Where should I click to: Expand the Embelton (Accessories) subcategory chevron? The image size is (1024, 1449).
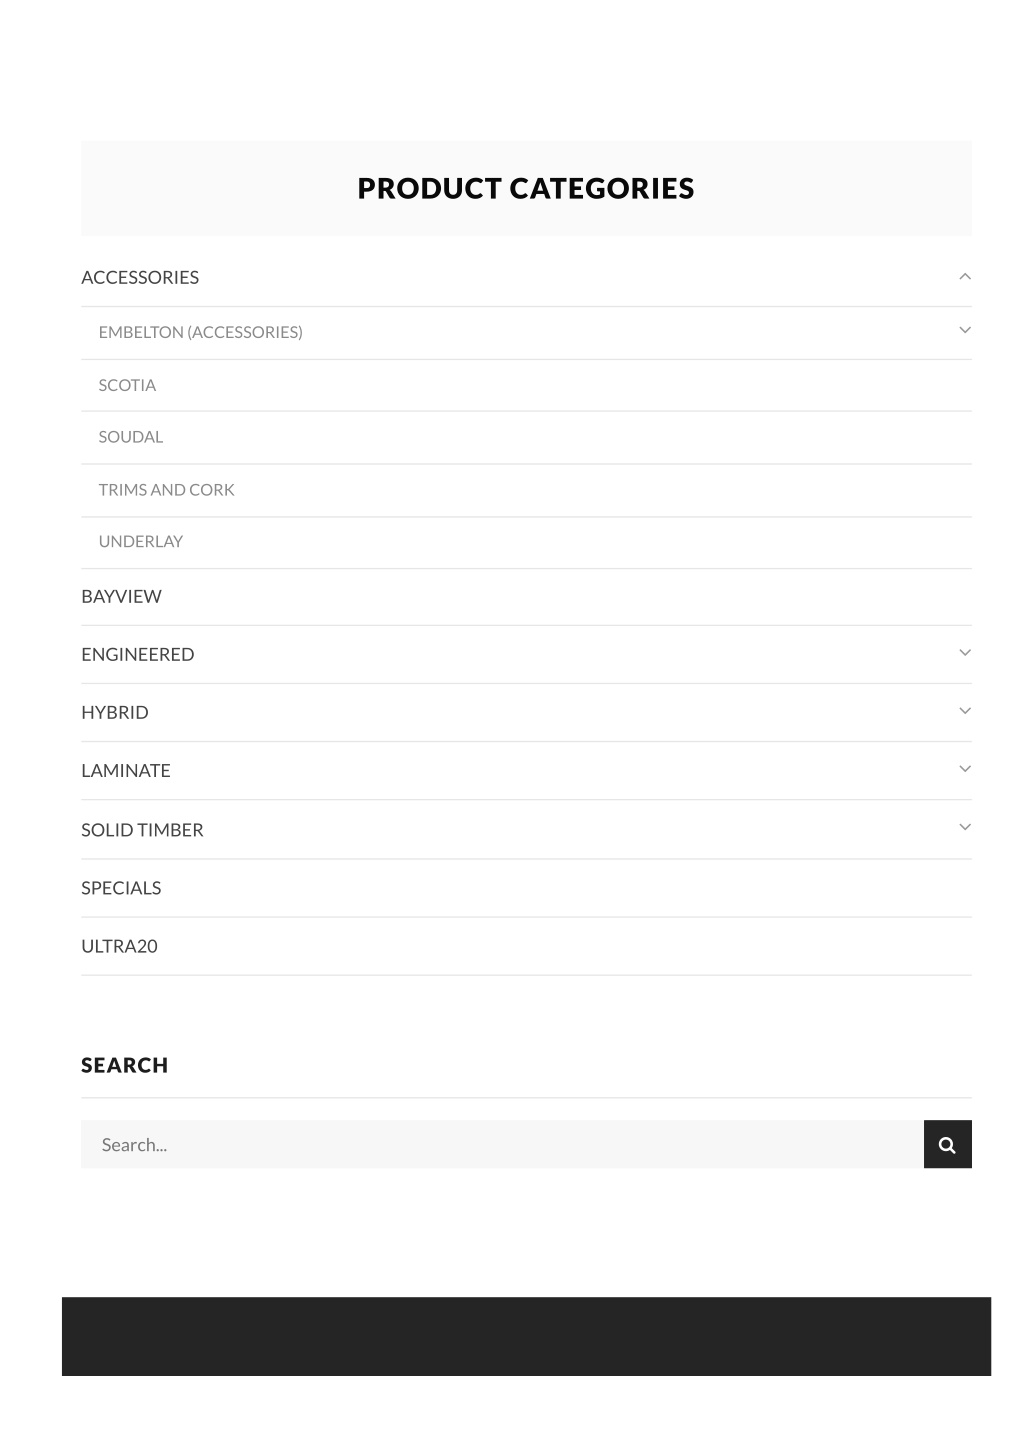click(x=965, y=330)
